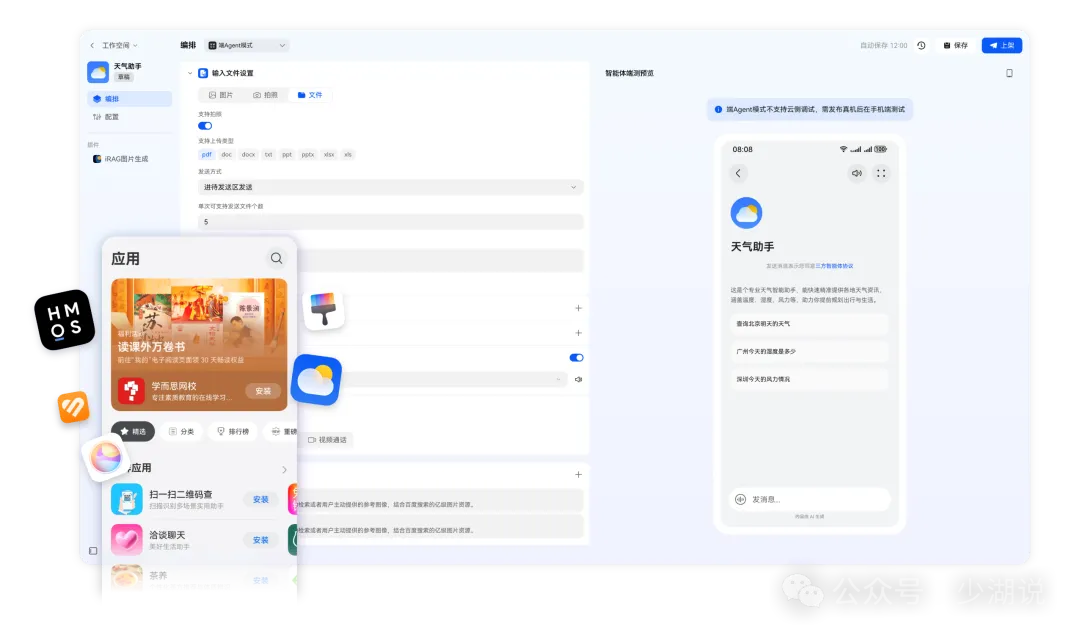Image resolution: width=1080 pixels, height=635 pixels.
Task: Click the version history clock icon
Action: click(x=922, y=45)
